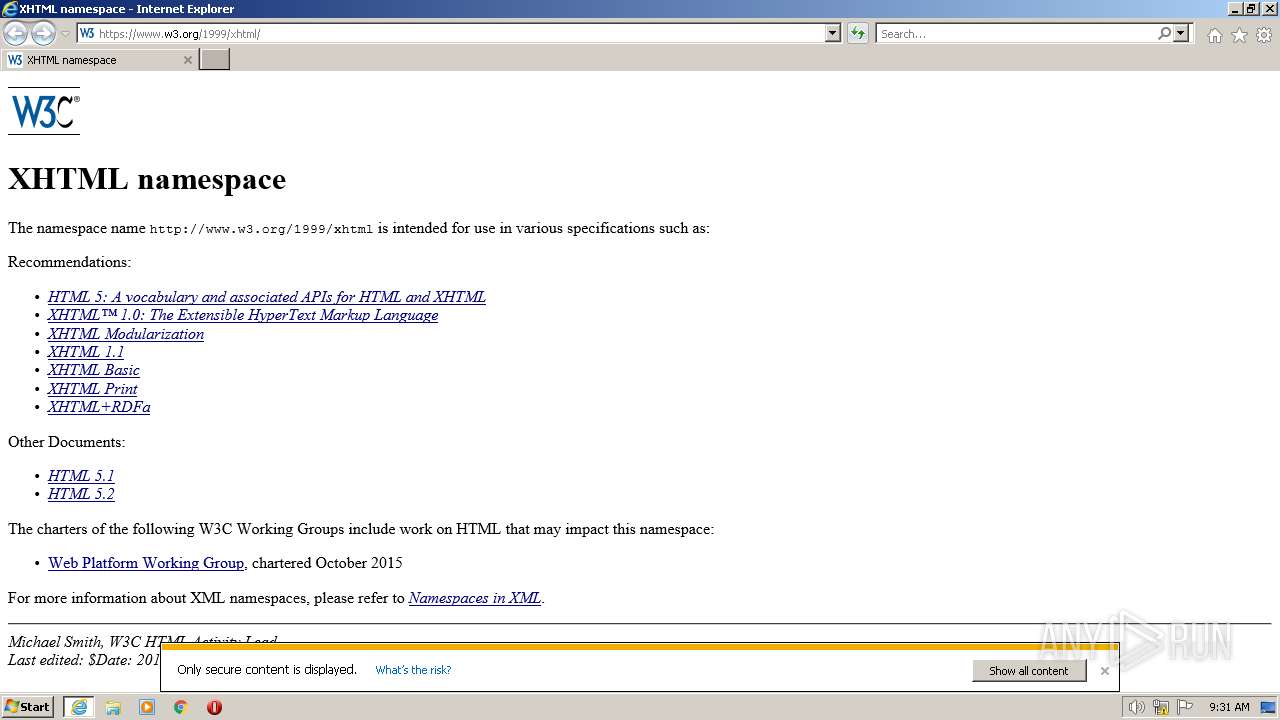Open the Windows Start menu
1280x720 pixels.
tap(27, 707)
